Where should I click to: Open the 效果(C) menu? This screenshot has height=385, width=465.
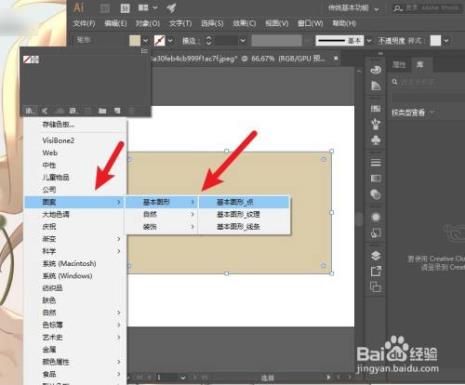pyautogui.click(x=244, y=23)
